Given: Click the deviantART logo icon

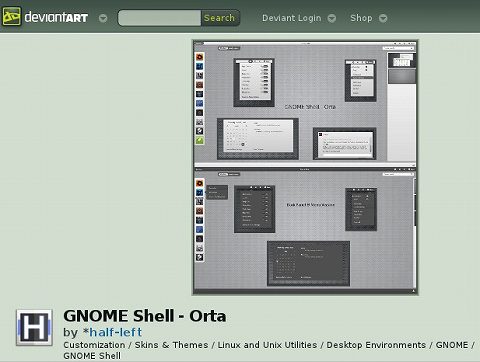Looking at the screenshot, I should click(x=11, y=16).
